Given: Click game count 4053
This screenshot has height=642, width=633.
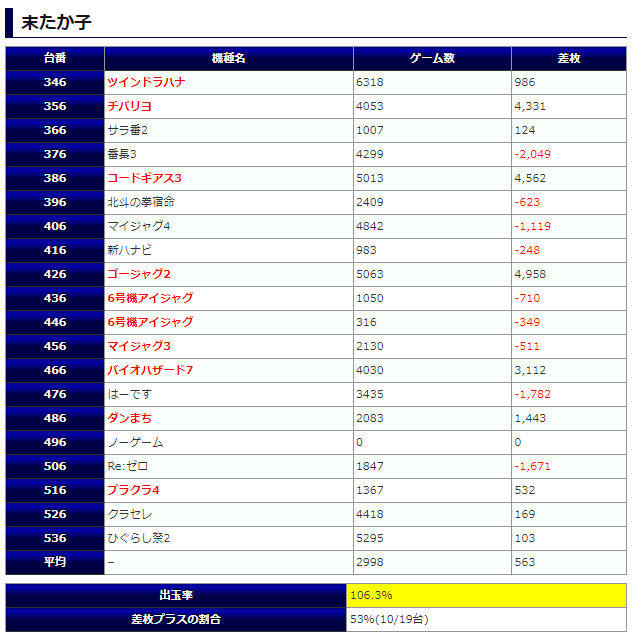Looking at the screenshot, I should point(370,106).
